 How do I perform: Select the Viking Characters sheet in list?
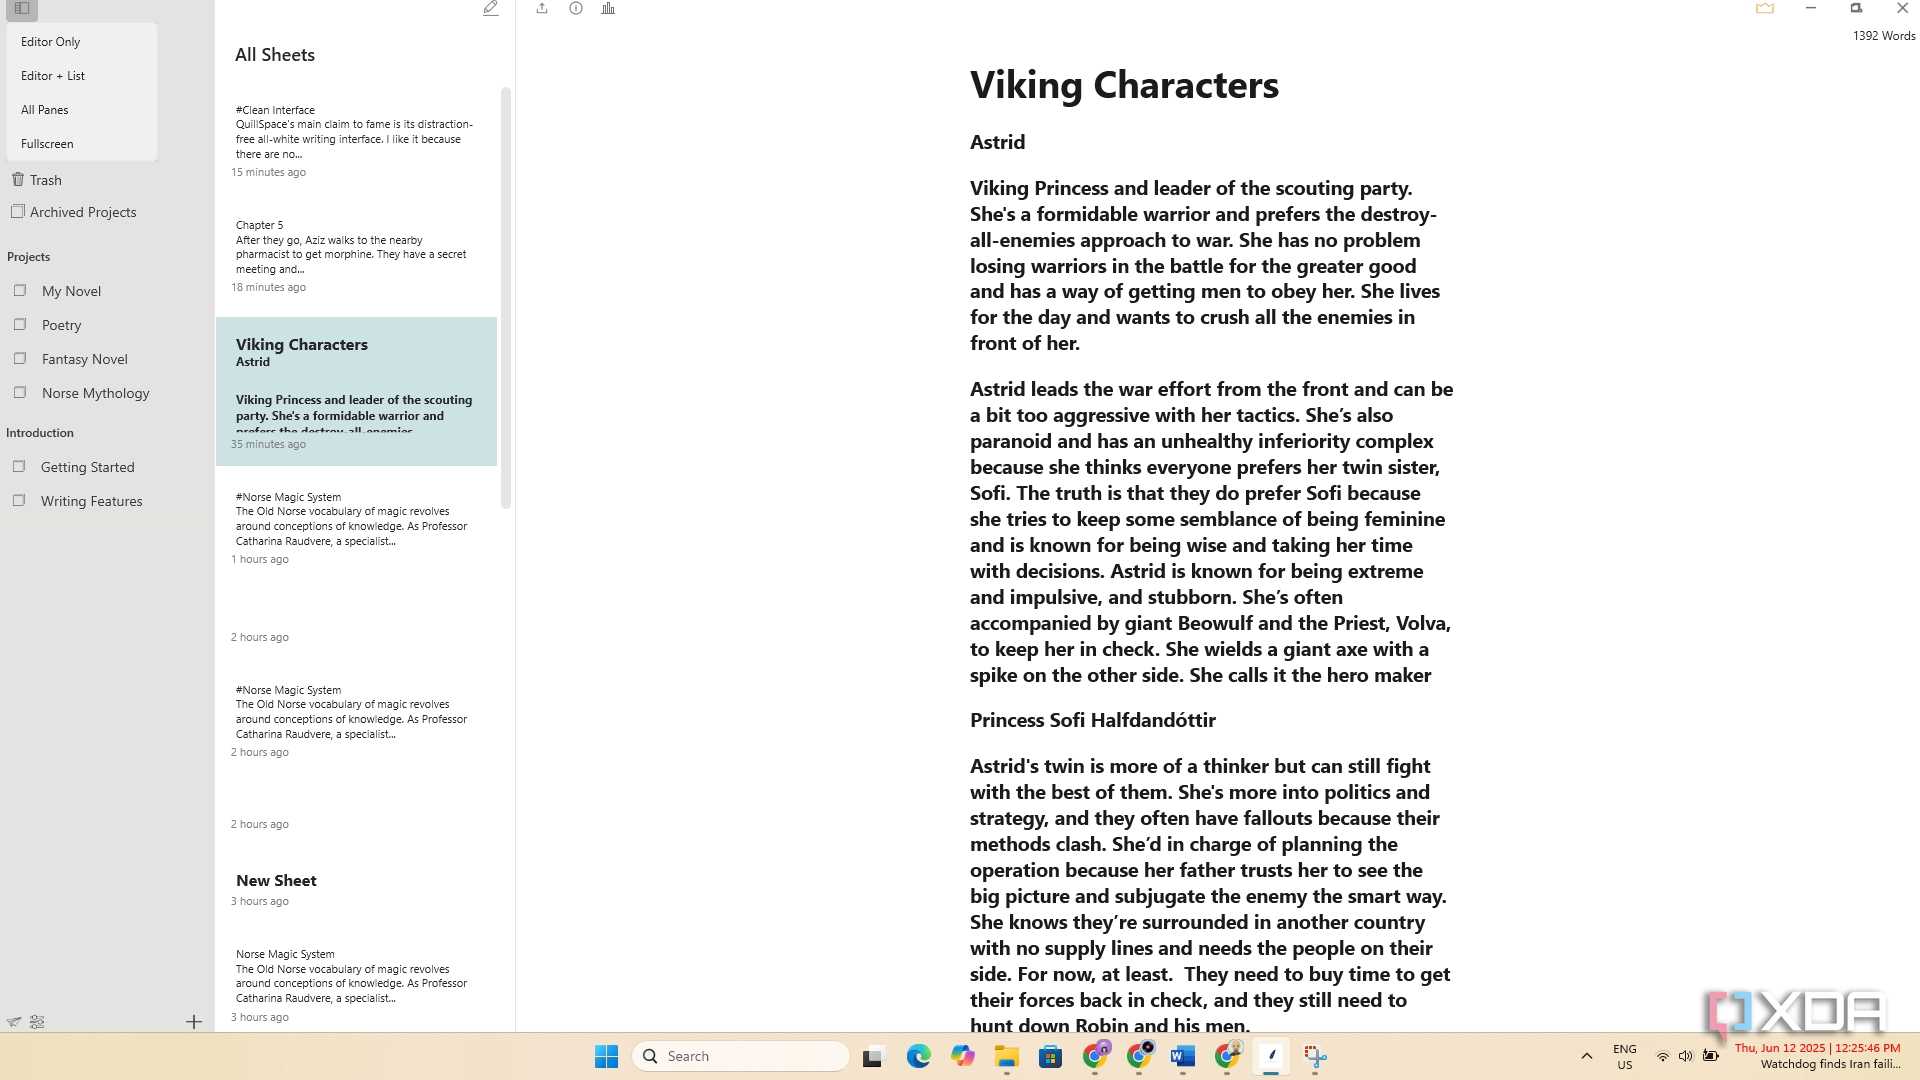(356, 392)
